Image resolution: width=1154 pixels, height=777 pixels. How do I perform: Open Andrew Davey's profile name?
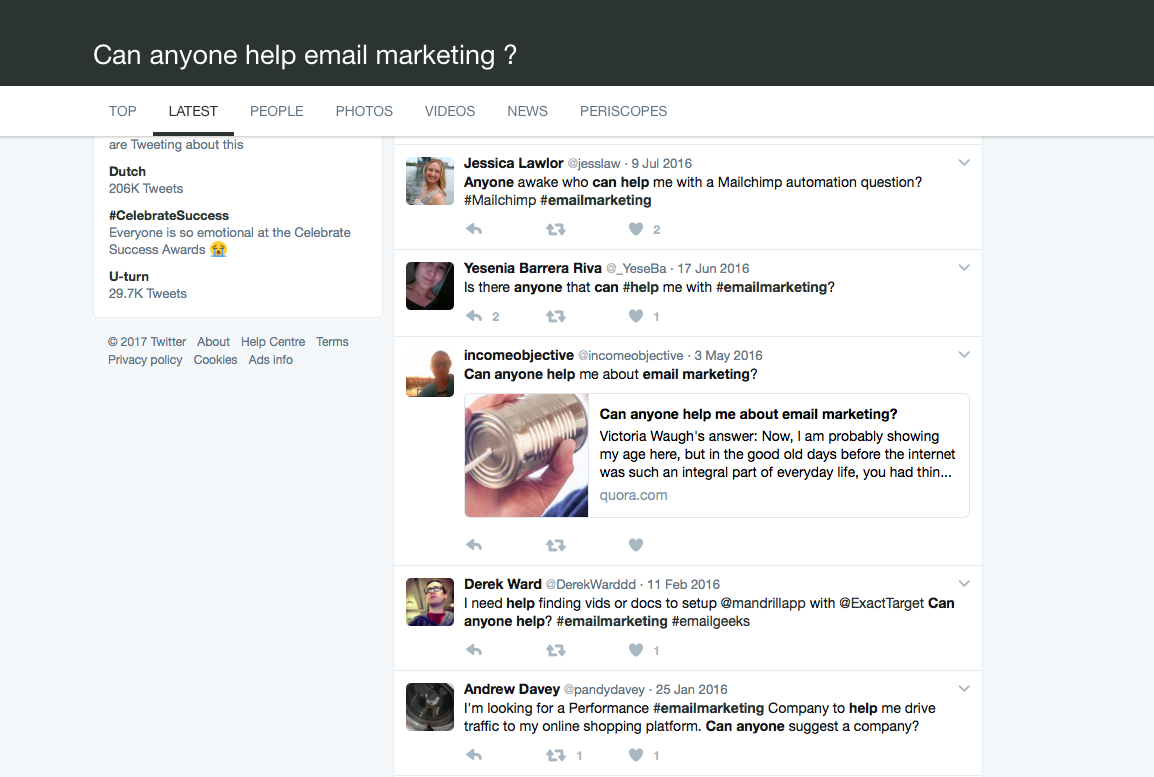tap(511, 689)
